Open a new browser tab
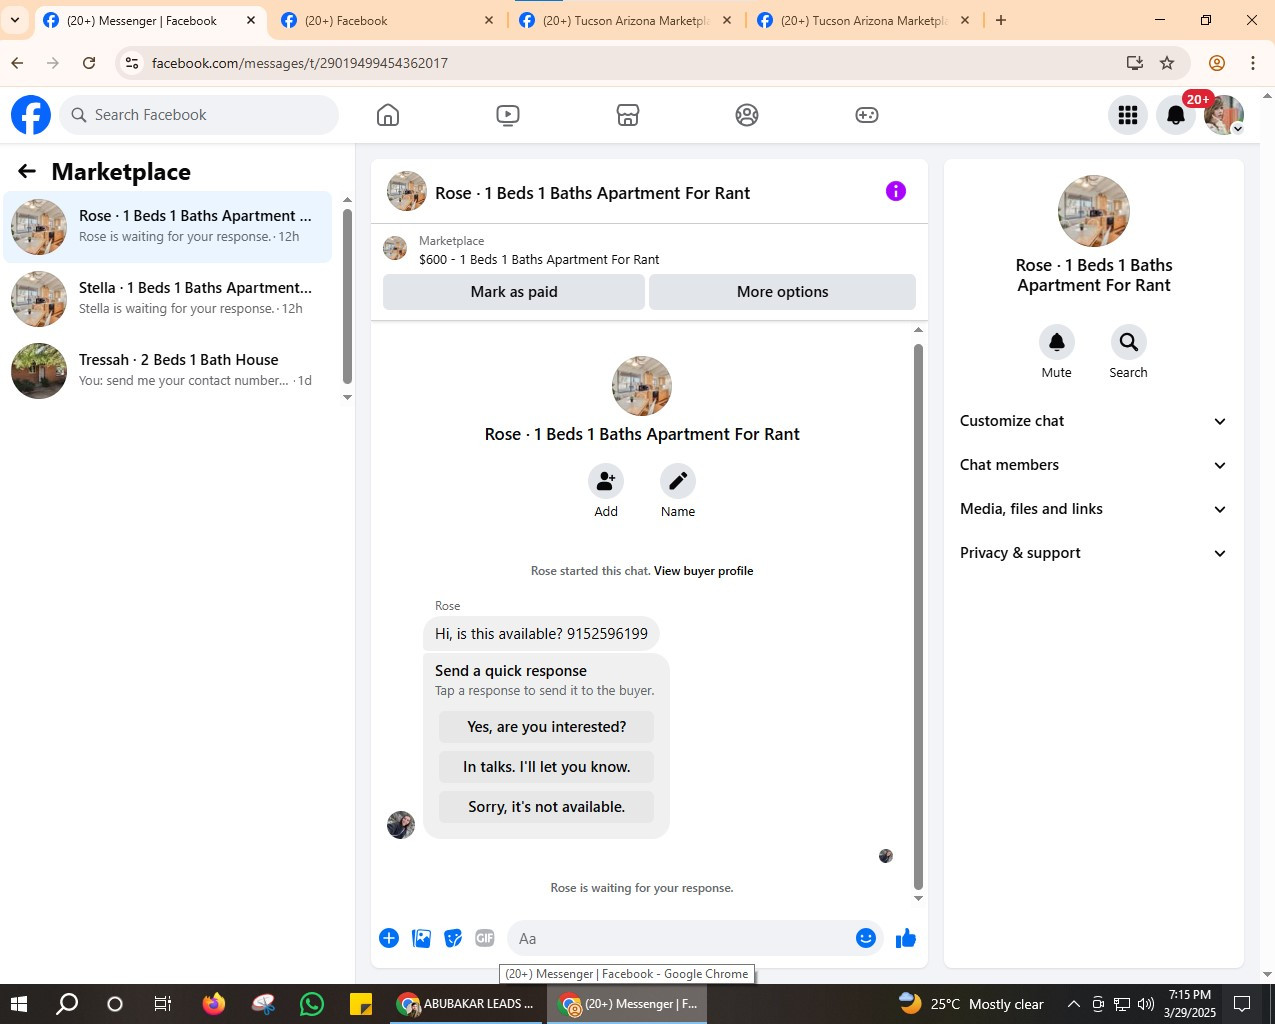Screen dimensions: 1275x1024 1001,20
